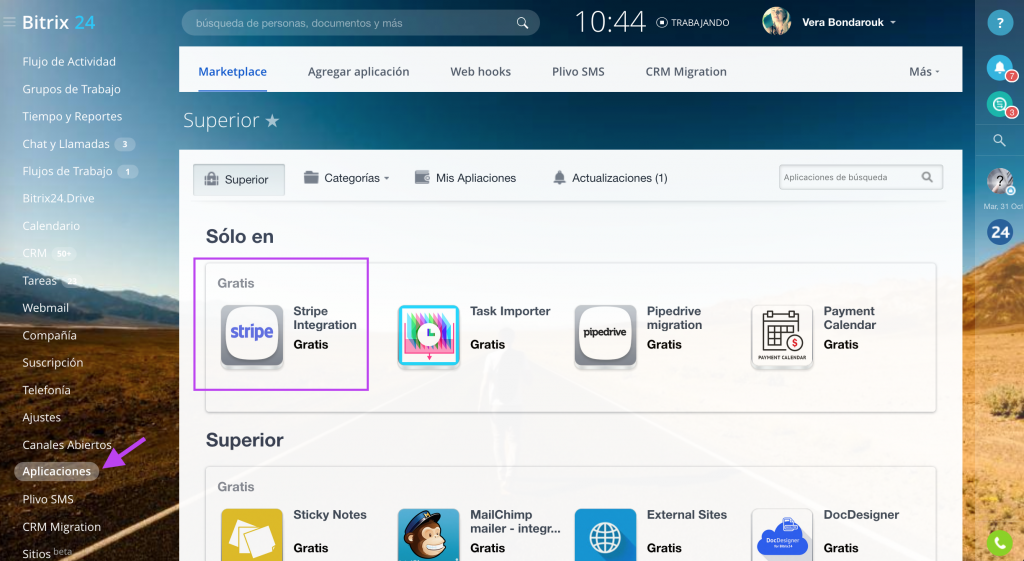Click the DocDesigner title link
Viewport: 1024px width, 561px height.
pyautogui.click(x=861, y=515)
